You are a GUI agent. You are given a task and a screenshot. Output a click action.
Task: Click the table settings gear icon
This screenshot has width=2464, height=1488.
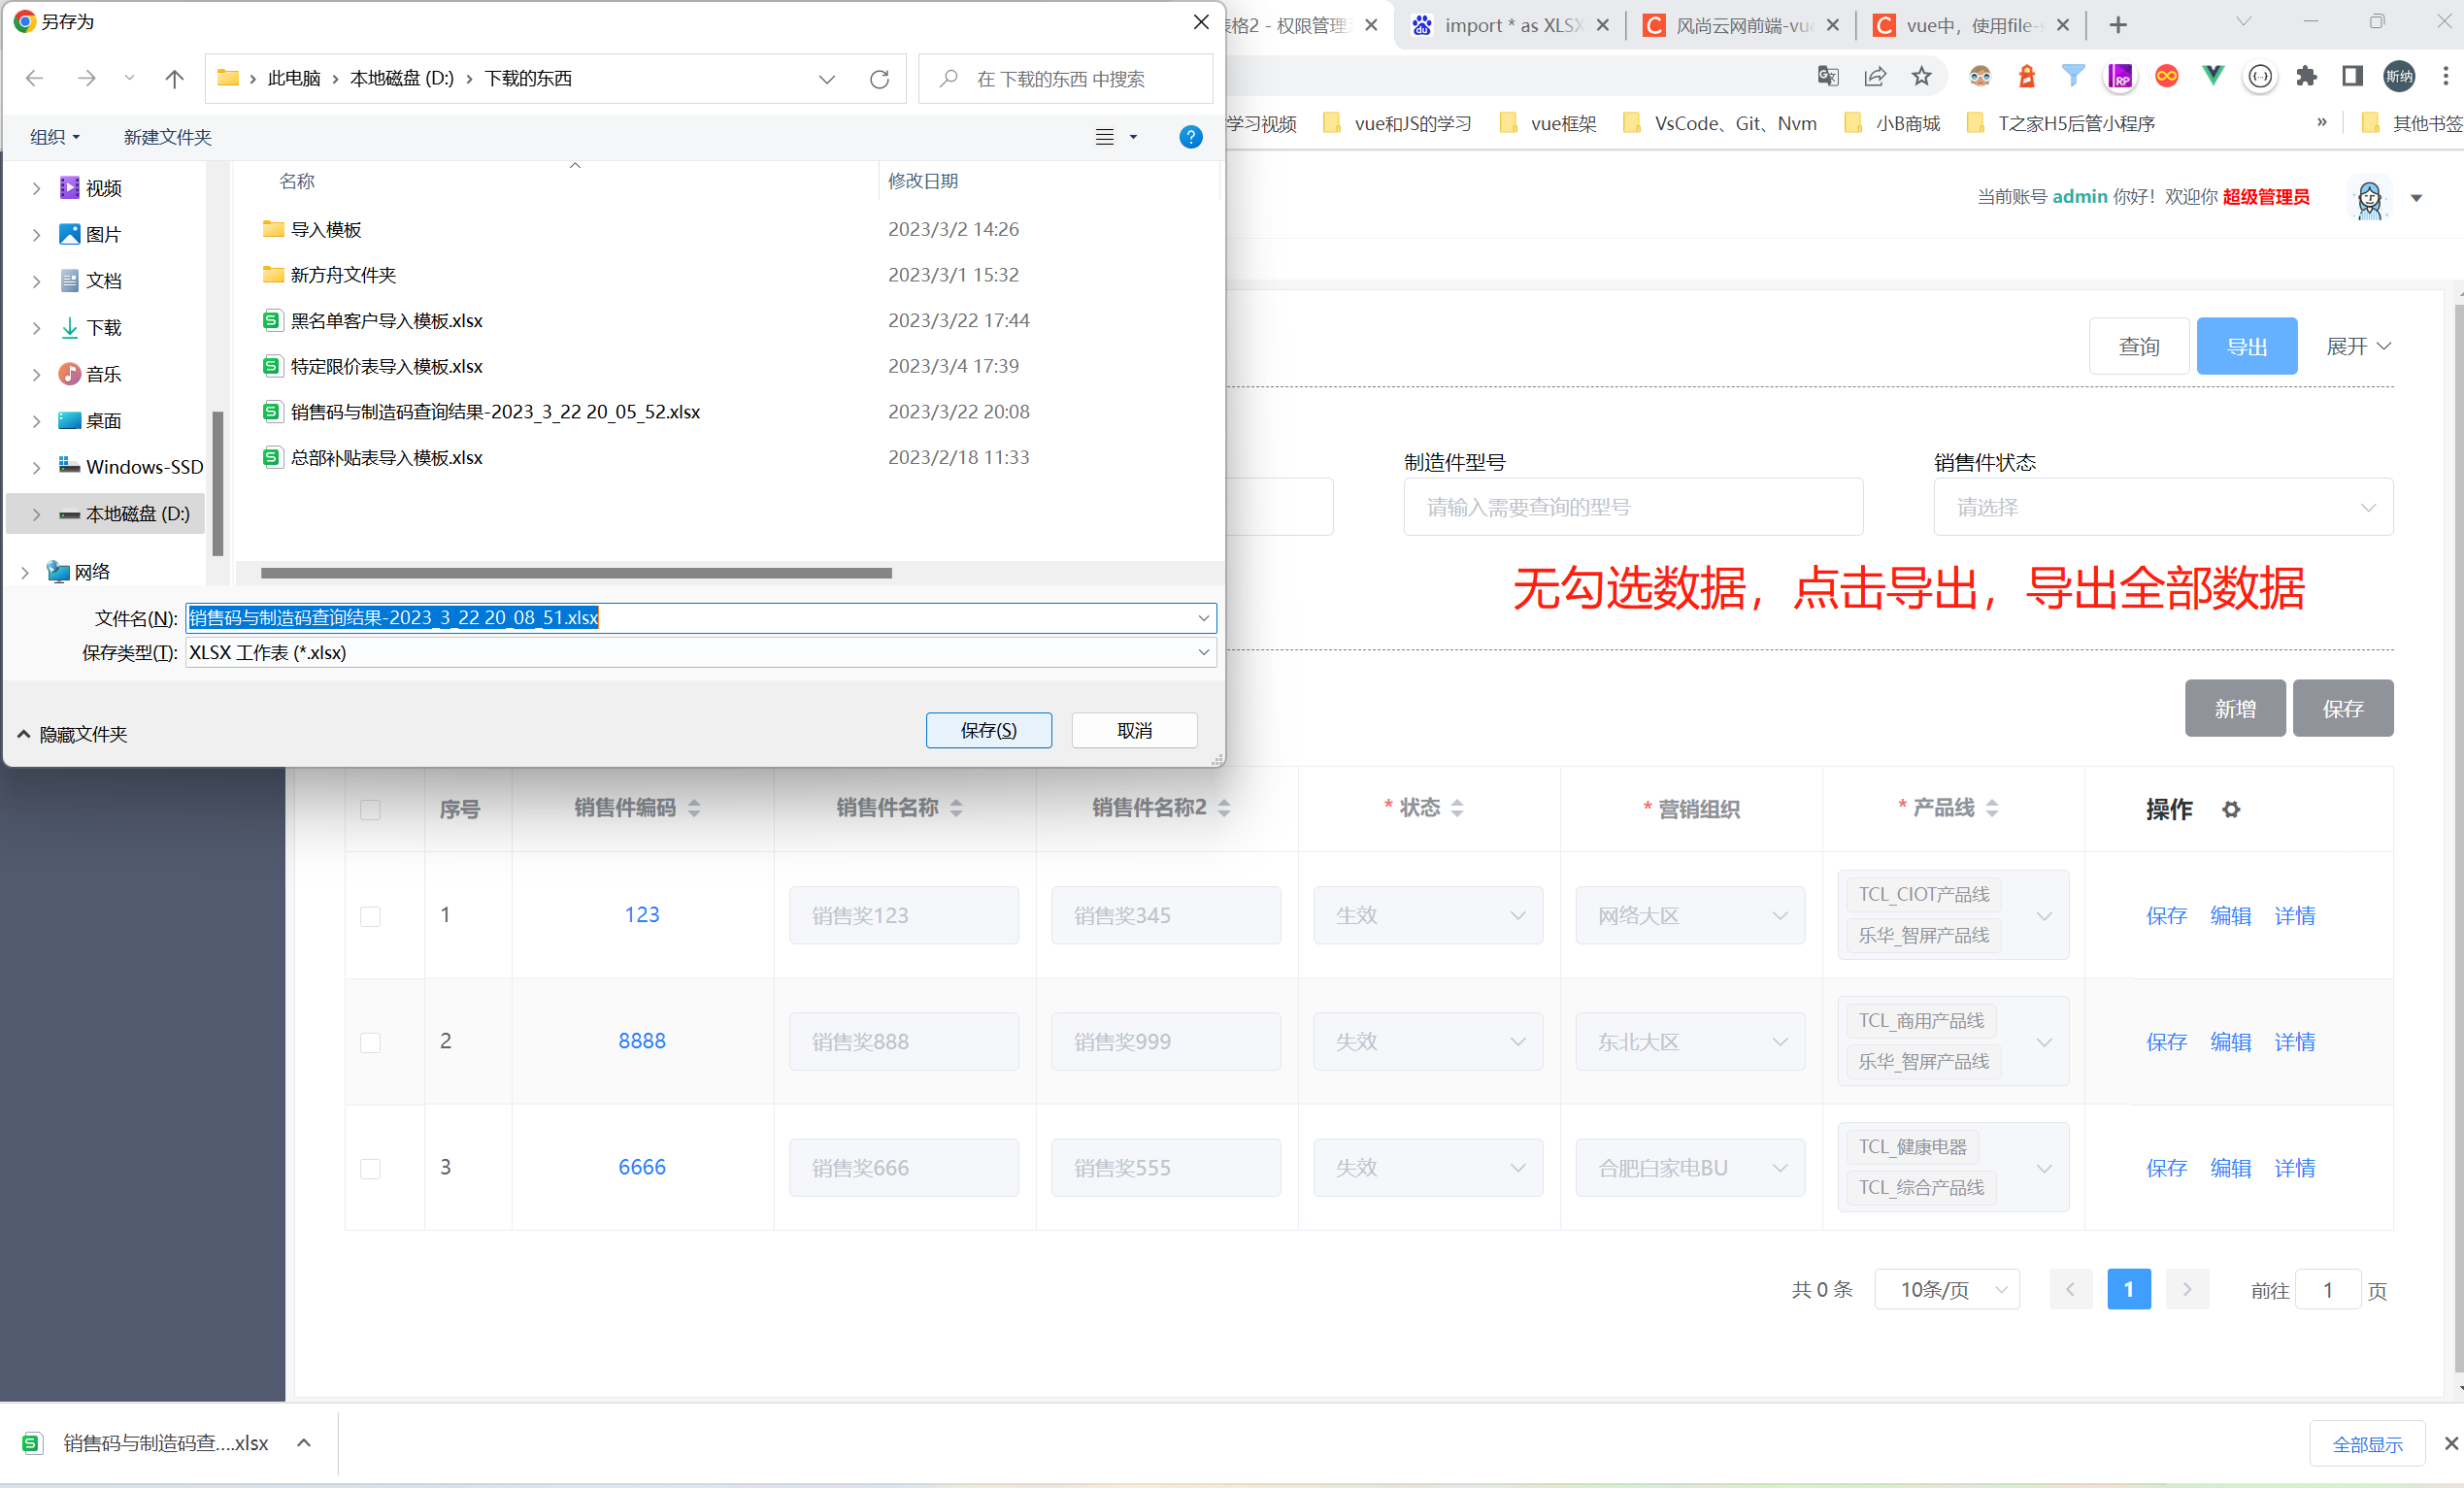(x=2230, y=809)
